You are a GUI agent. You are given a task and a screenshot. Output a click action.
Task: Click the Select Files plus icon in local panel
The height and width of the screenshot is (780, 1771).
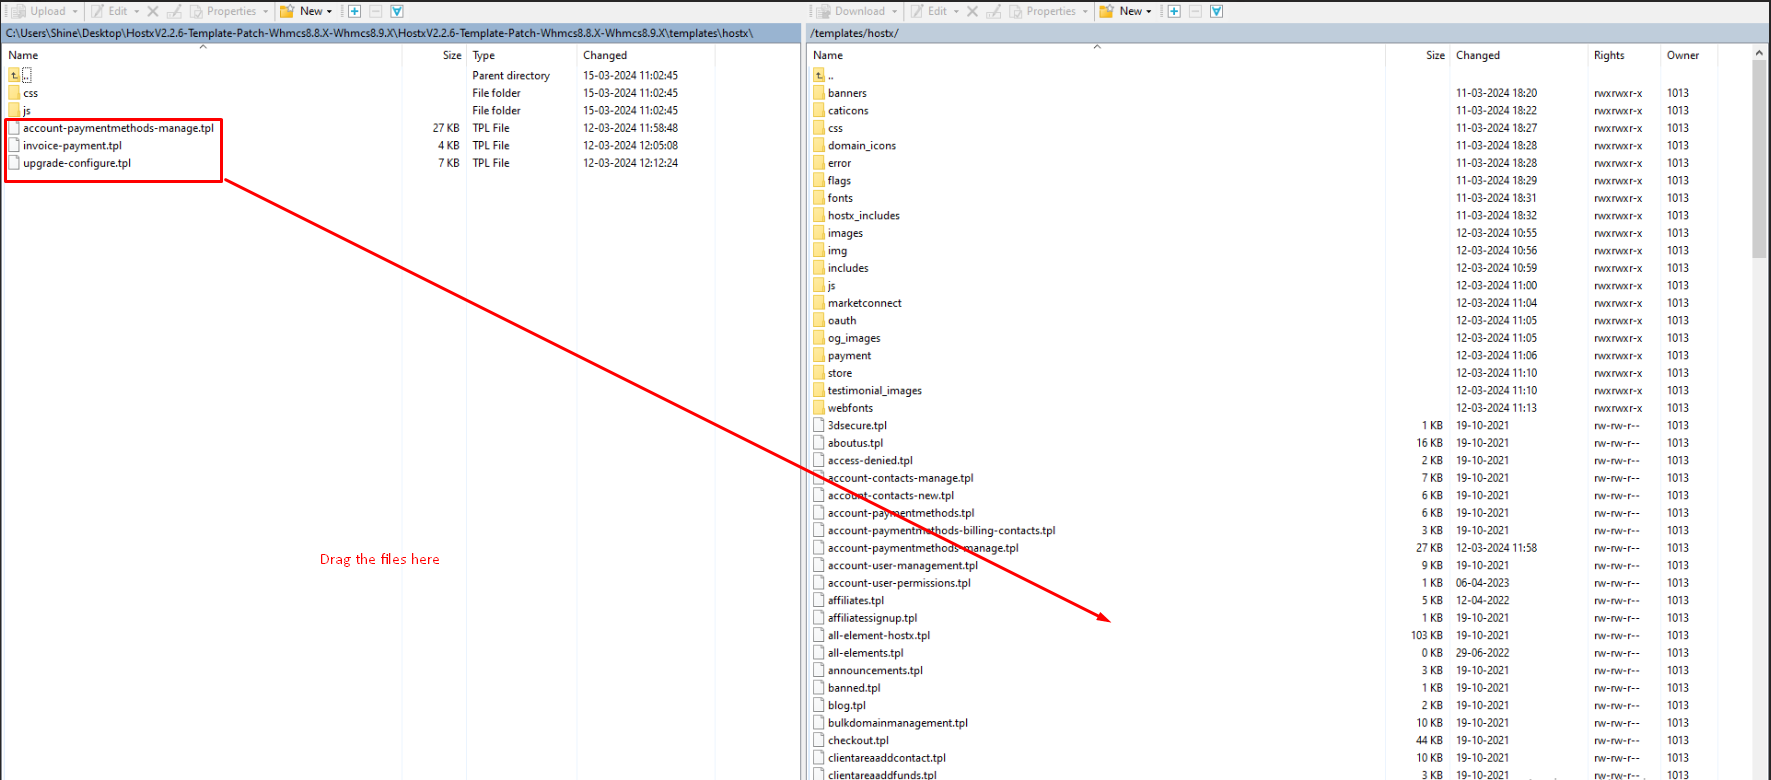(x=354, y=11)
